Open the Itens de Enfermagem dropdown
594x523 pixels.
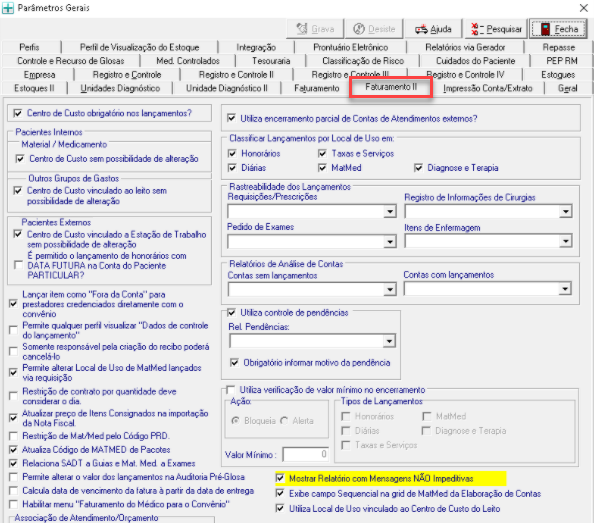point(565,241)
